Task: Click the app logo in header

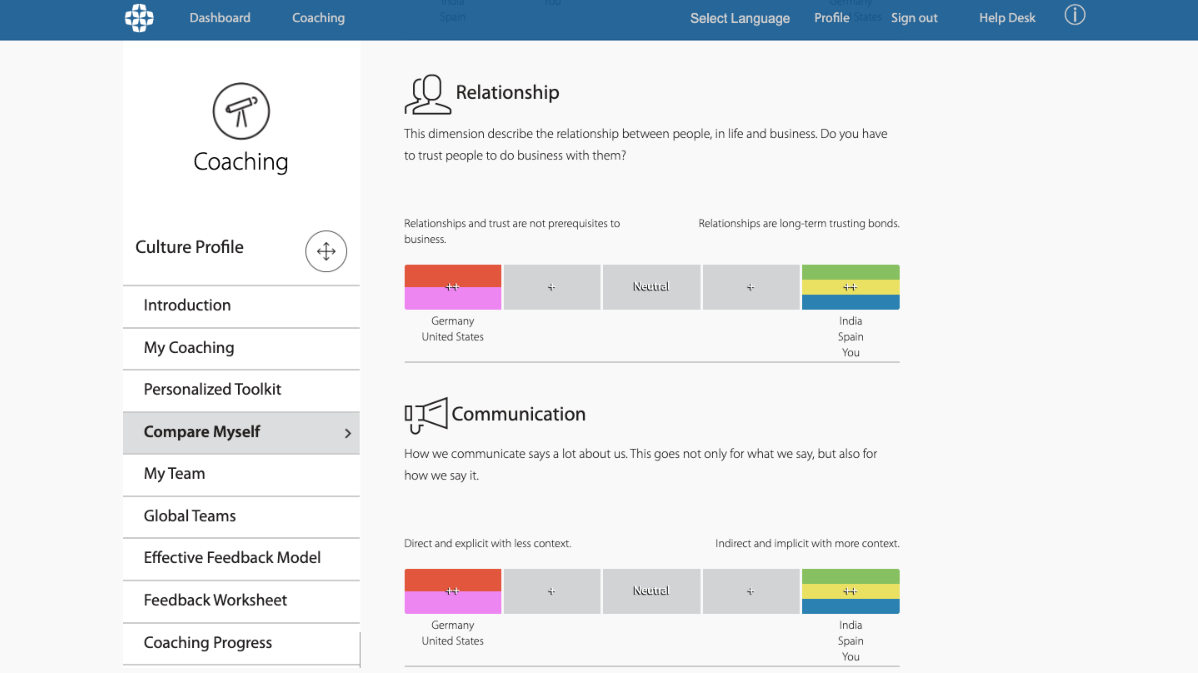Action: click(x=139, y=18)
